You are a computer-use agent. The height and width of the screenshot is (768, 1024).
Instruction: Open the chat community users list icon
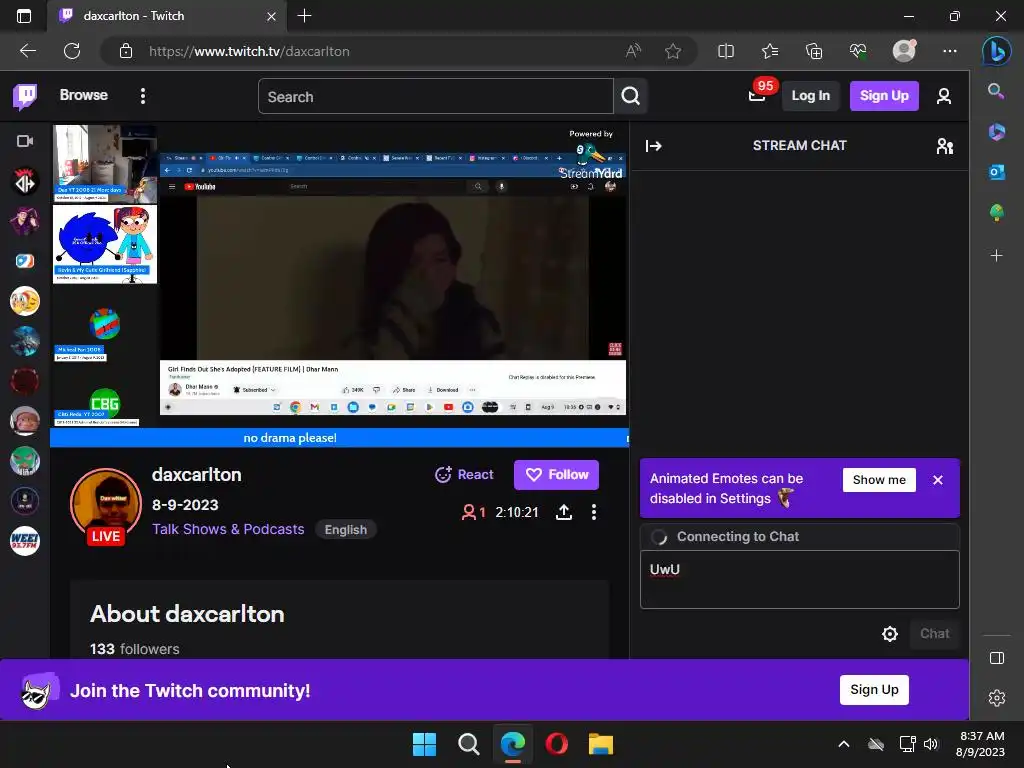[x=944, y=146]
